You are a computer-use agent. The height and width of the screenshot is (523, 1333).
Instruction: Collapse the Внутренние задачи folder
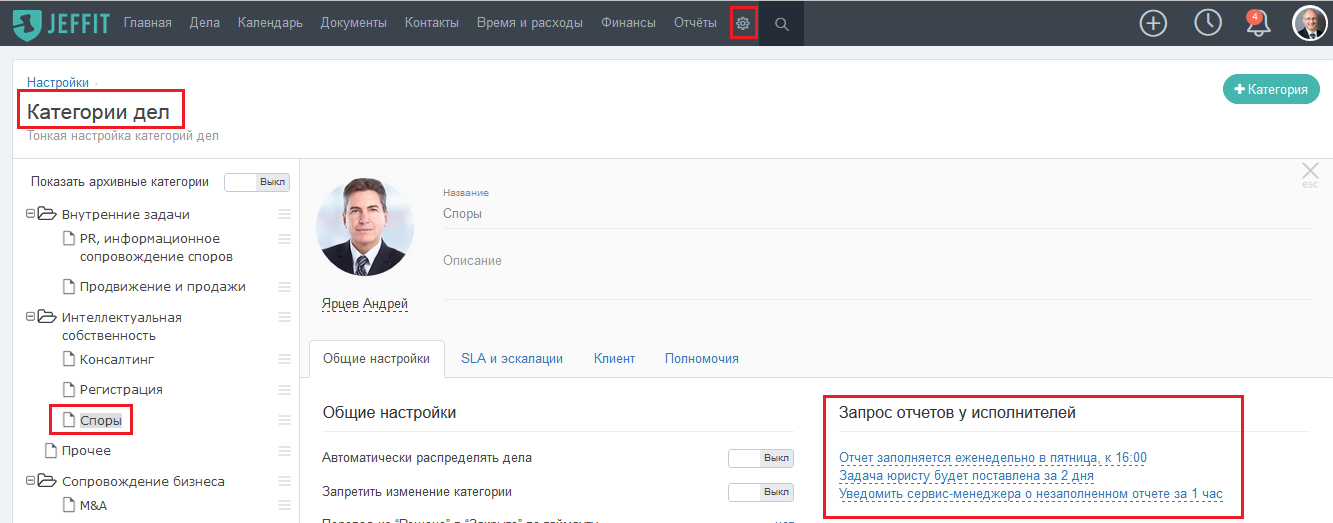31,214
